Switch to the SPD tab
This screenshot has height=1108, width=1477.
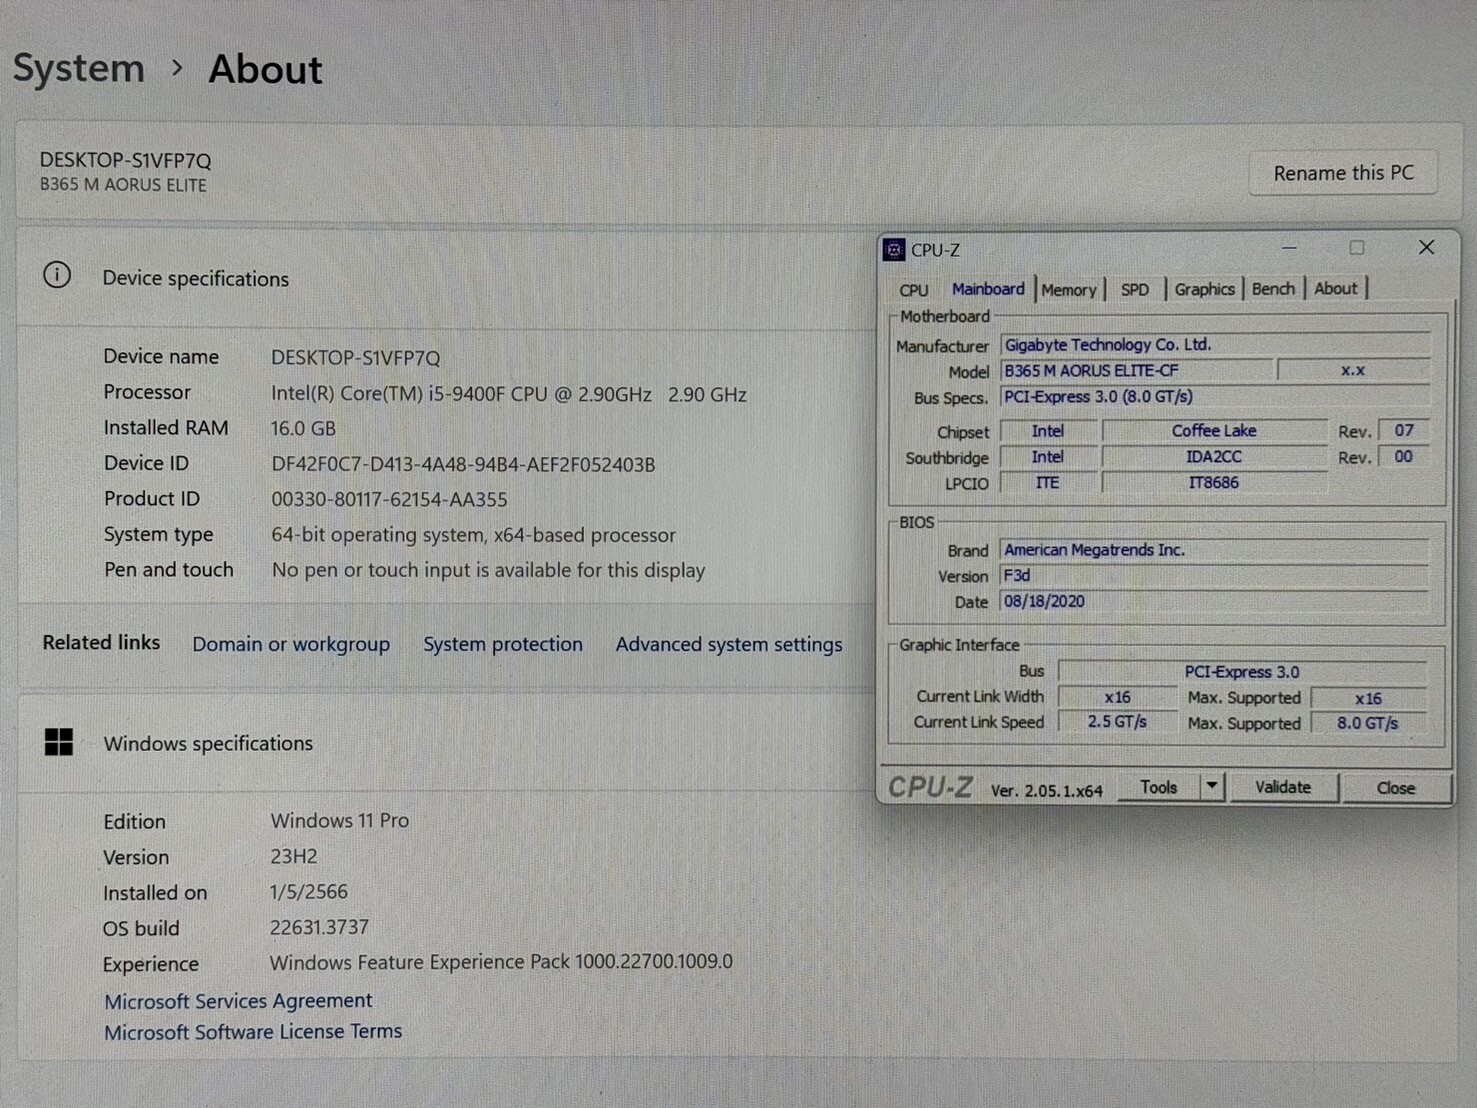(1134, 290)
